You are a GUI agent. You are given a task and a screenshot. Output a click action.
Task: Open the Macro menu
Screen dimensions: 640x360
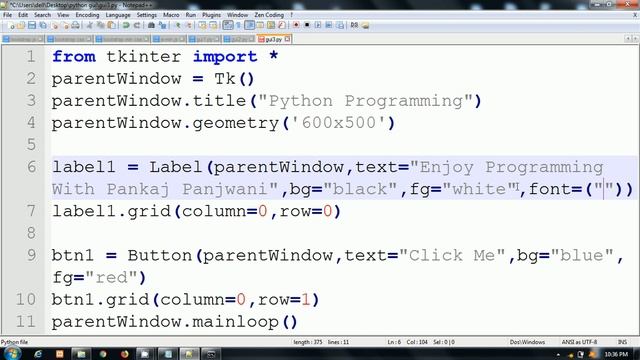171,15
